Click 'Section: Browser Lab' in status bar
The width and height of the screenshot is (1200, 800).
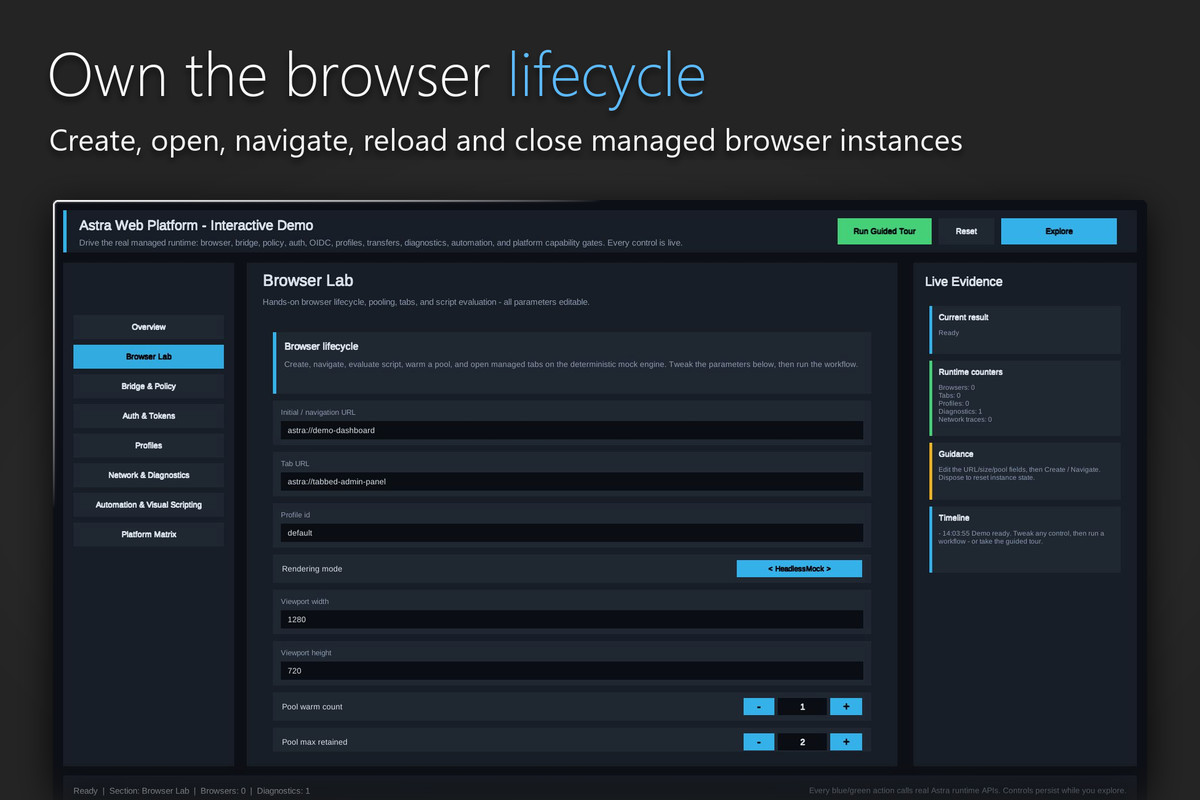coord(150,791)
